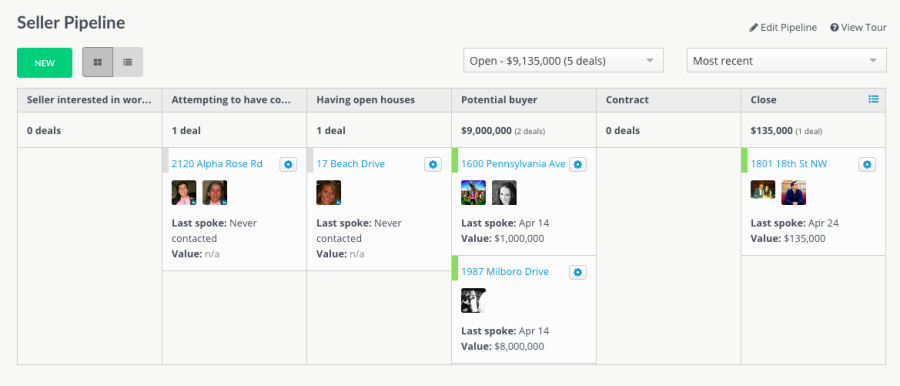Click second avatar on 1600 Pennsylvania Ave
This screenshot has height=386, width=900.
[x=504, y=192]
